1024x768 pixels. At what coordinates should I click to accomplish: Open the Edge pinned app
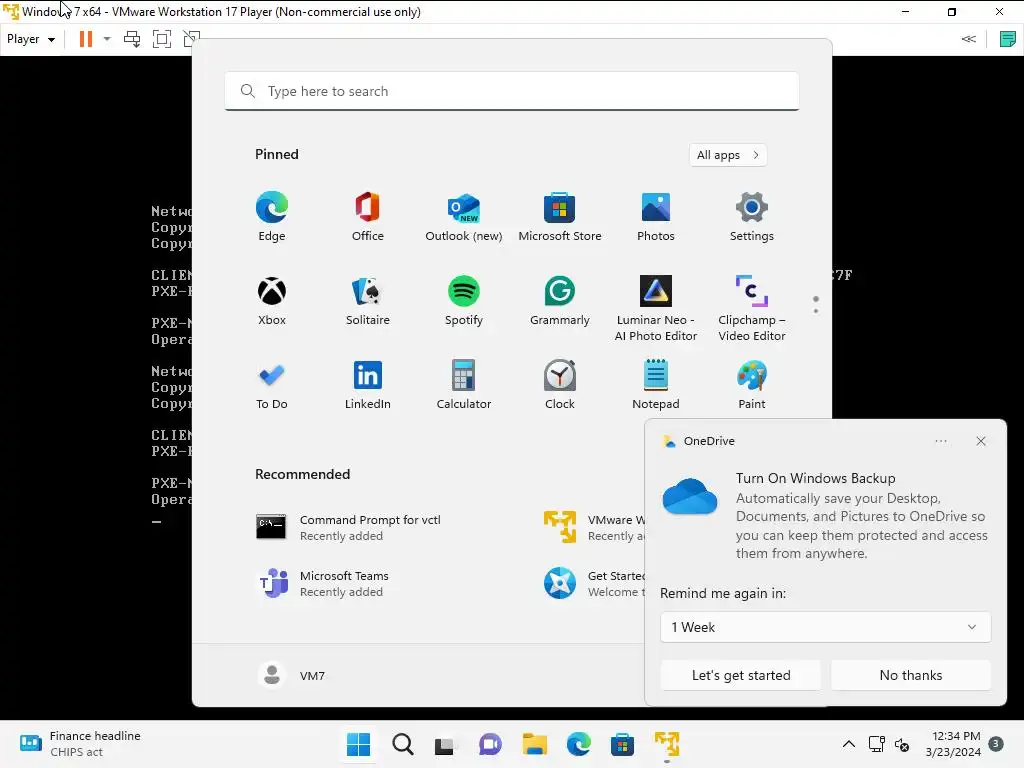tap(272, 217)
